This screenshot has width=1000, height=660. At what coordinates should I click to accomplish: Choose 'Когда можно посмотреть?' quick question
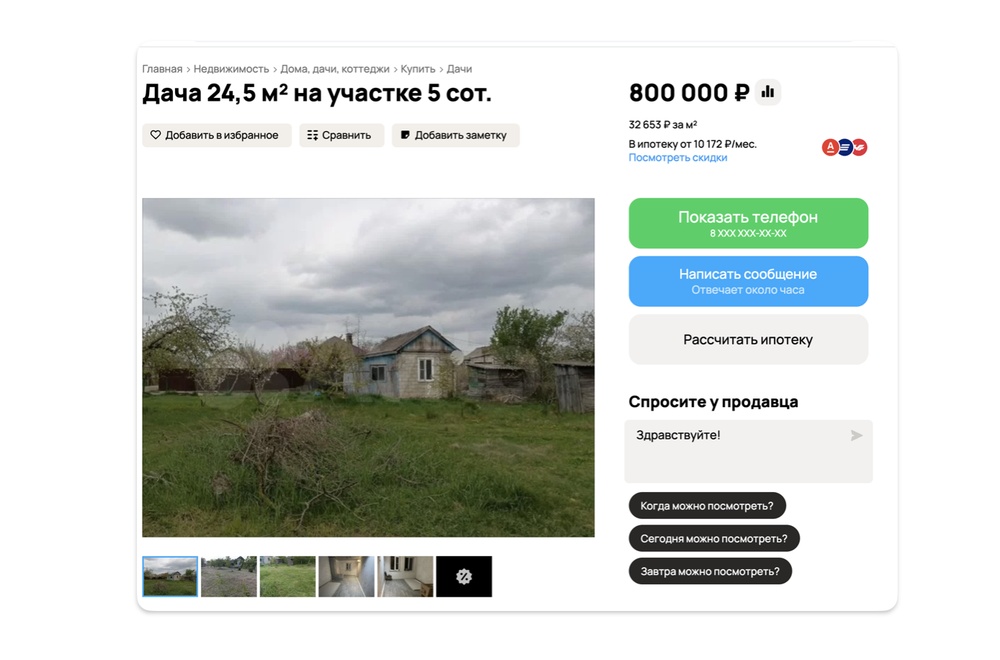(x=707, y=506)
